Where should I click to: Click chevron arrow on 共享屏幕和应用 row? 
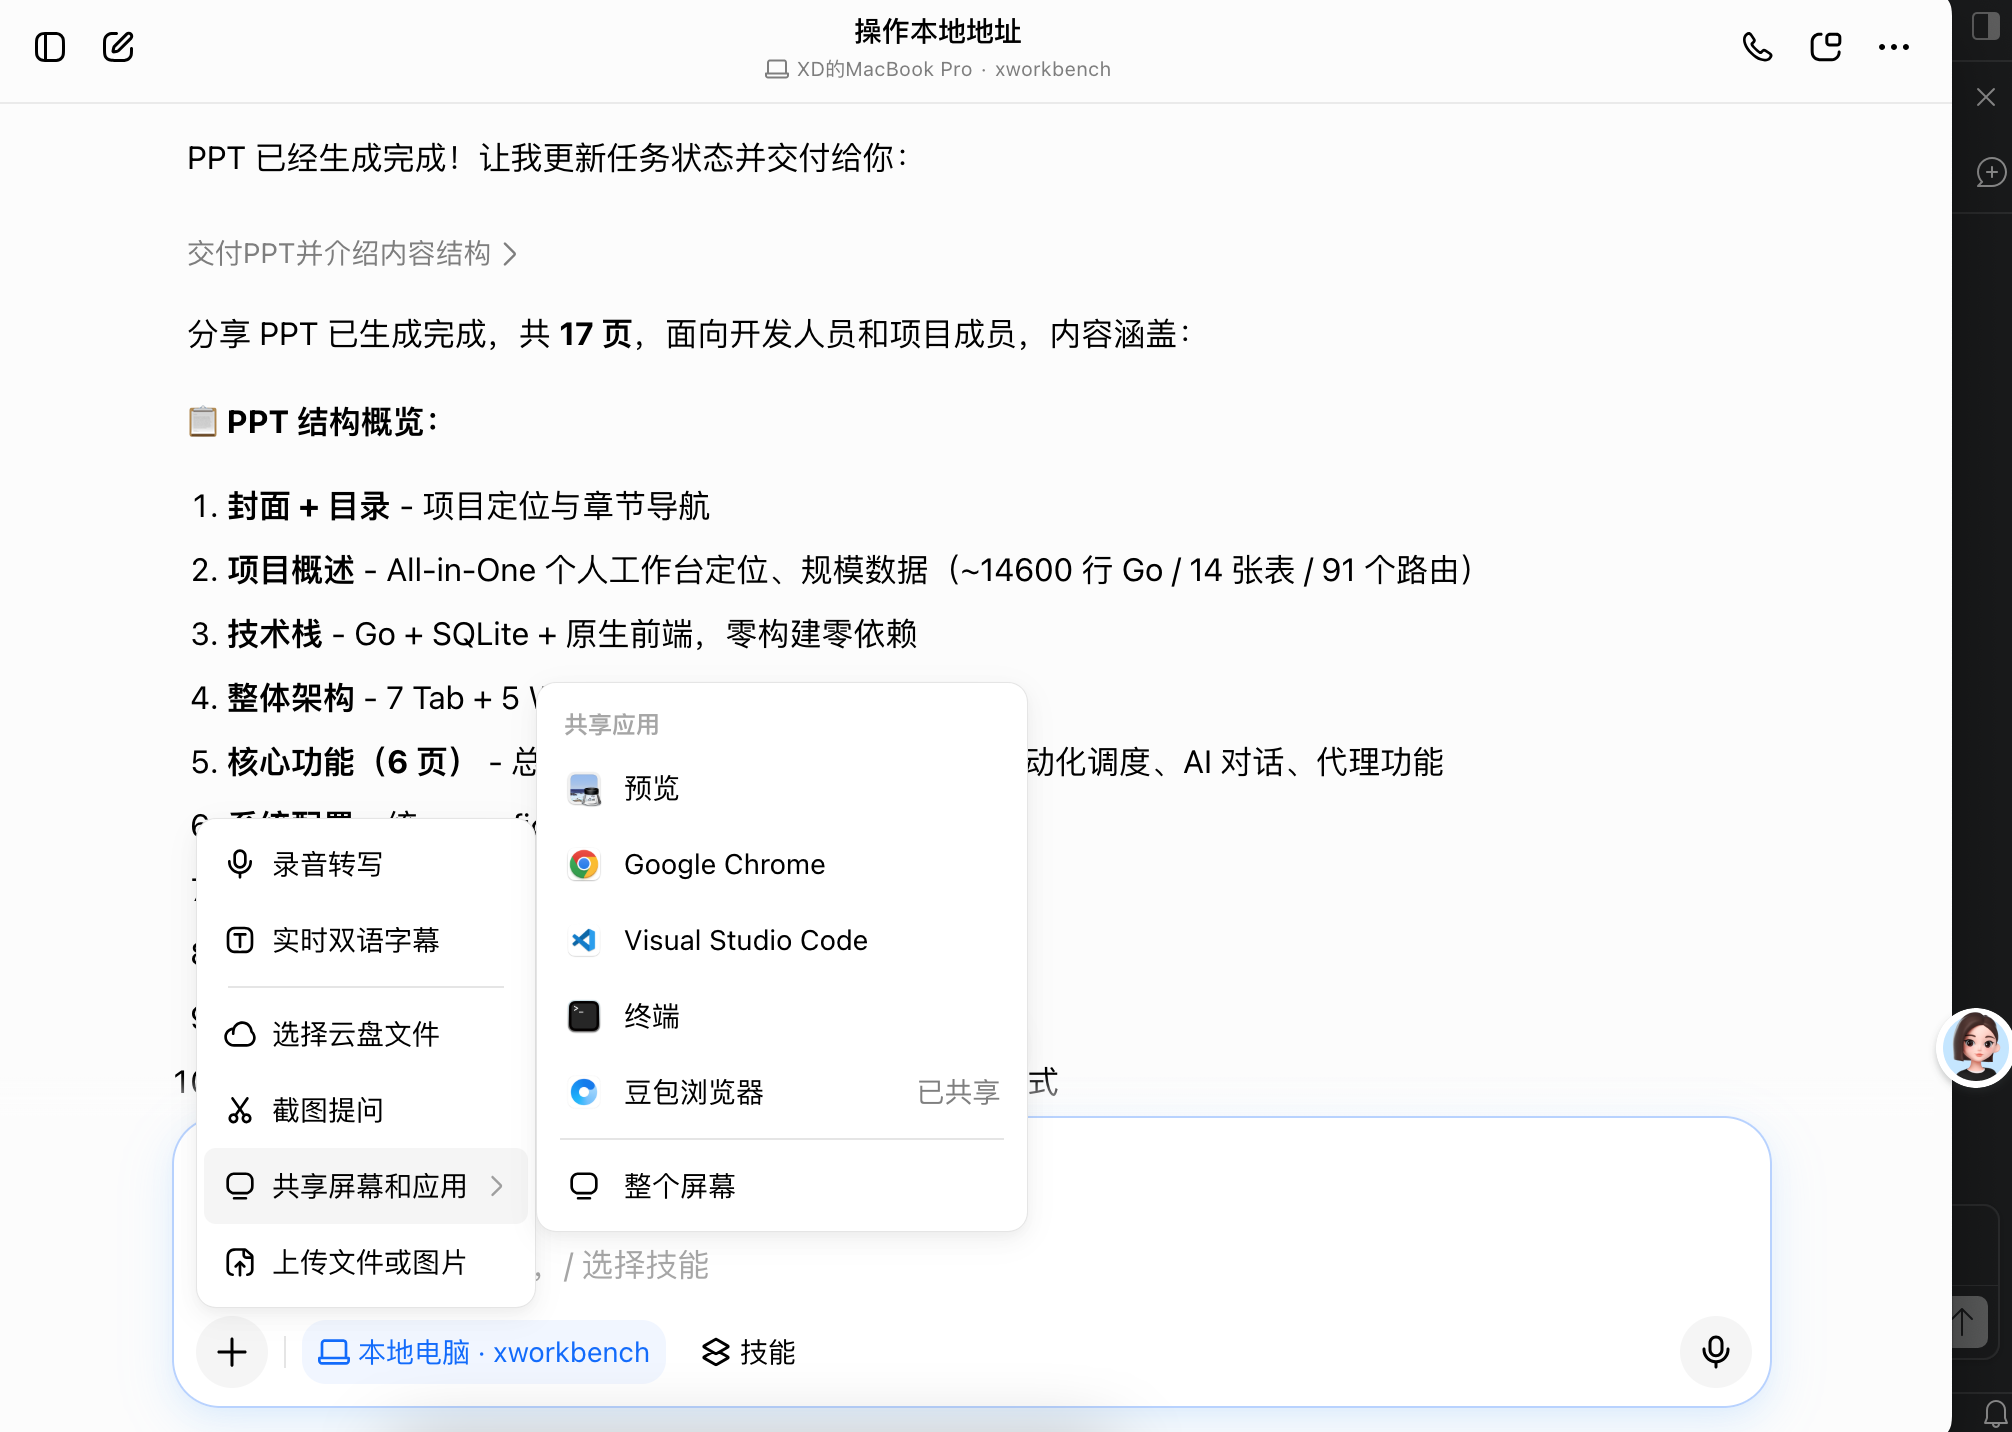497,1186
